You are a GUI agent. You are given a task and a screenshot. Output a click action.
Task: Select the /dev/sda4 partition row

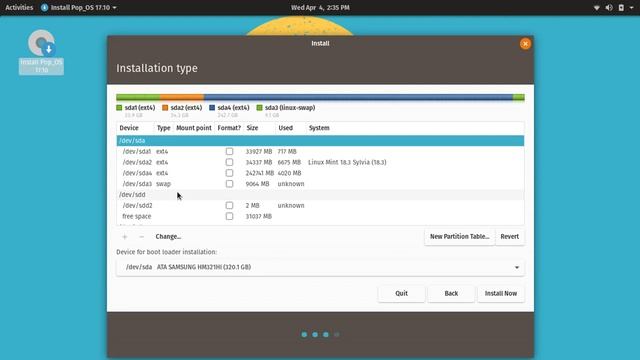click(320, 173)
